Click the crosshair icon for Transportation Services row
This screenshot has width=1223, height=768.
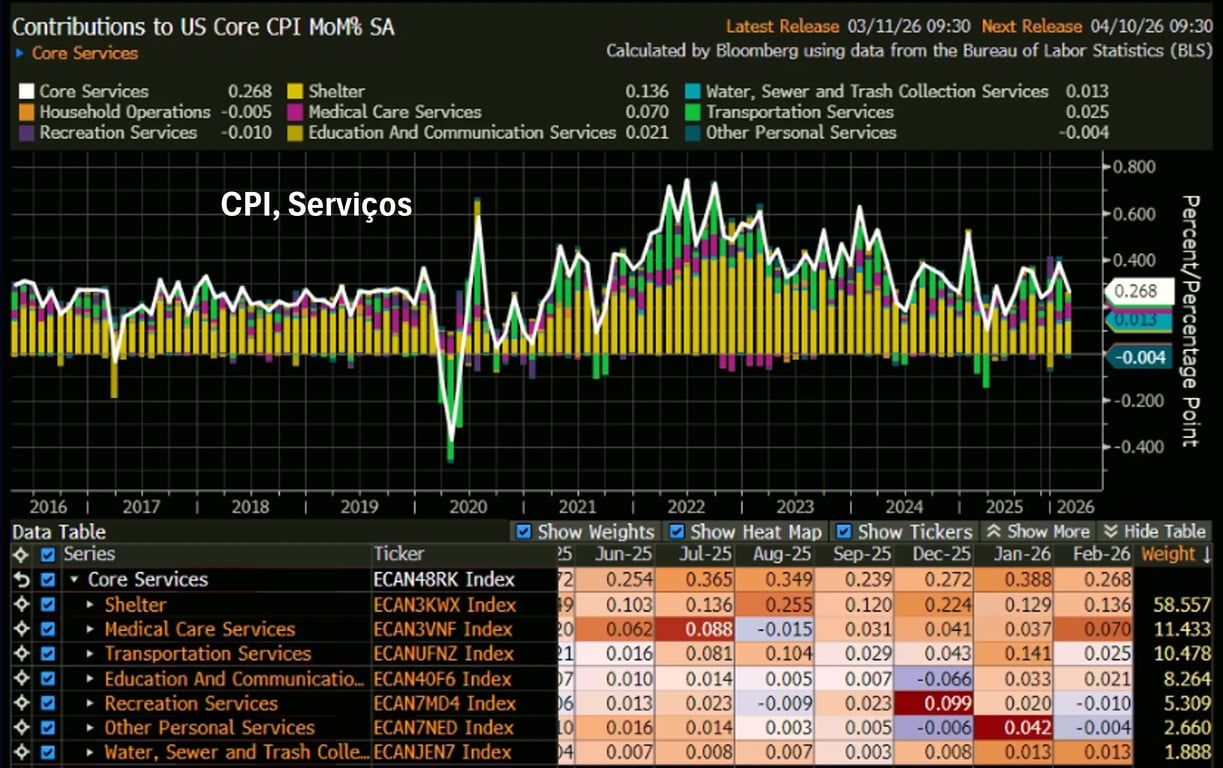pyautogui.click(x=20, y=654)
